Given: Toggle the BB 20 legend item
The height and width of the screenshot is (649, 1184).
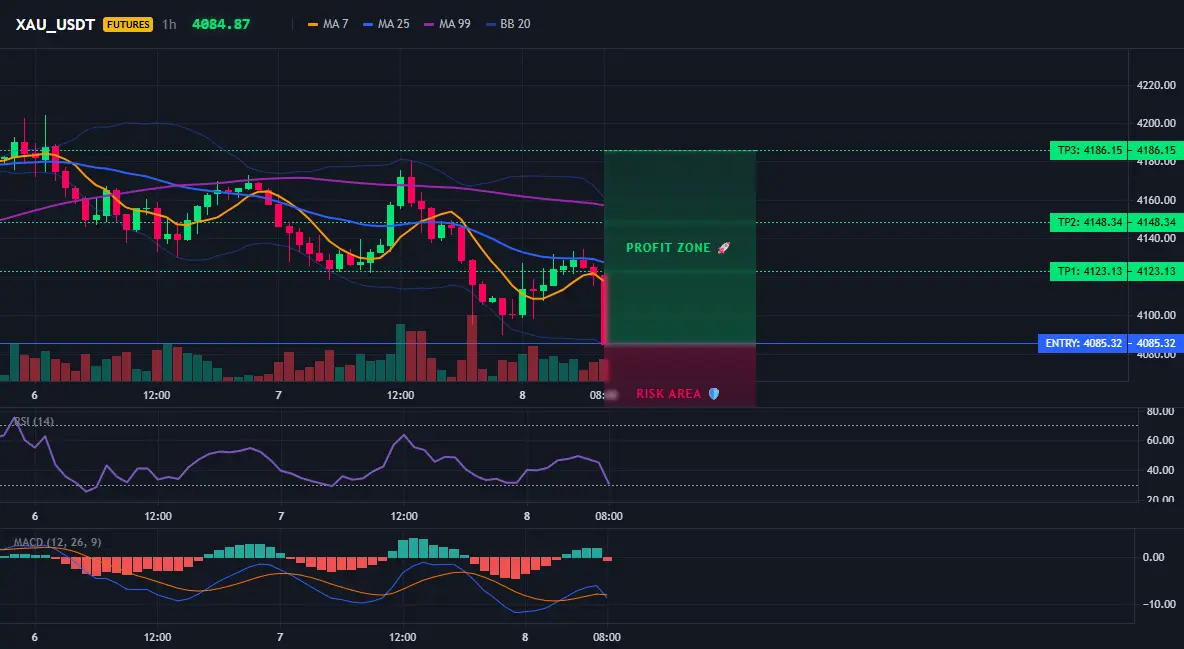Looking at the screenshot, I should pos(508,24).
